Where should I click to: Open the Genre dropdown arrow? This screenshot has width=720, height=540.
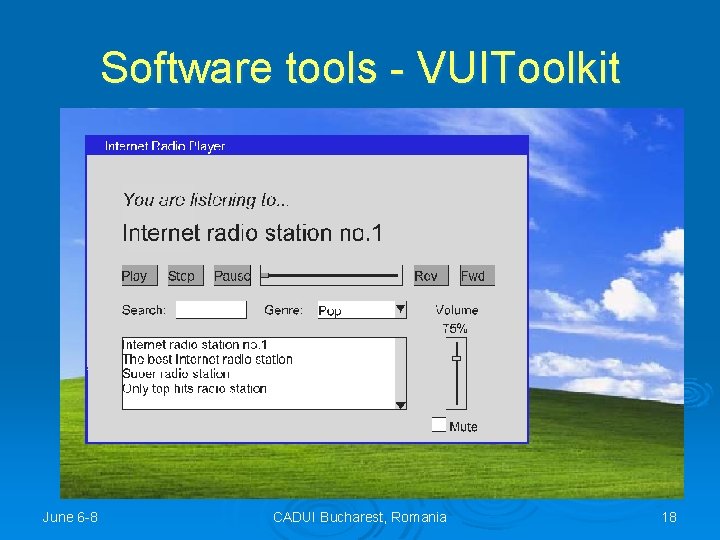(x=400, y=309)
